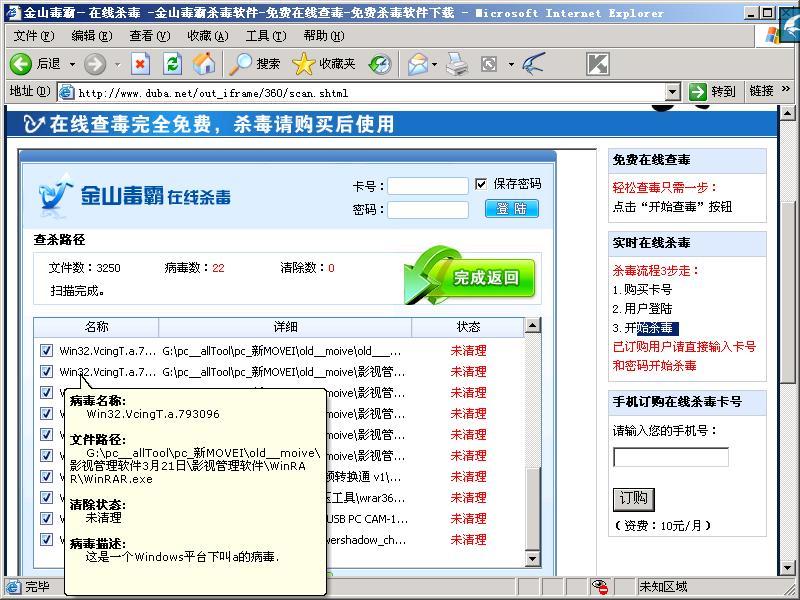This screenshot has width=800, height=600.
Task: Open Favorites (收藏夹) star
Action: click(304, 64)
